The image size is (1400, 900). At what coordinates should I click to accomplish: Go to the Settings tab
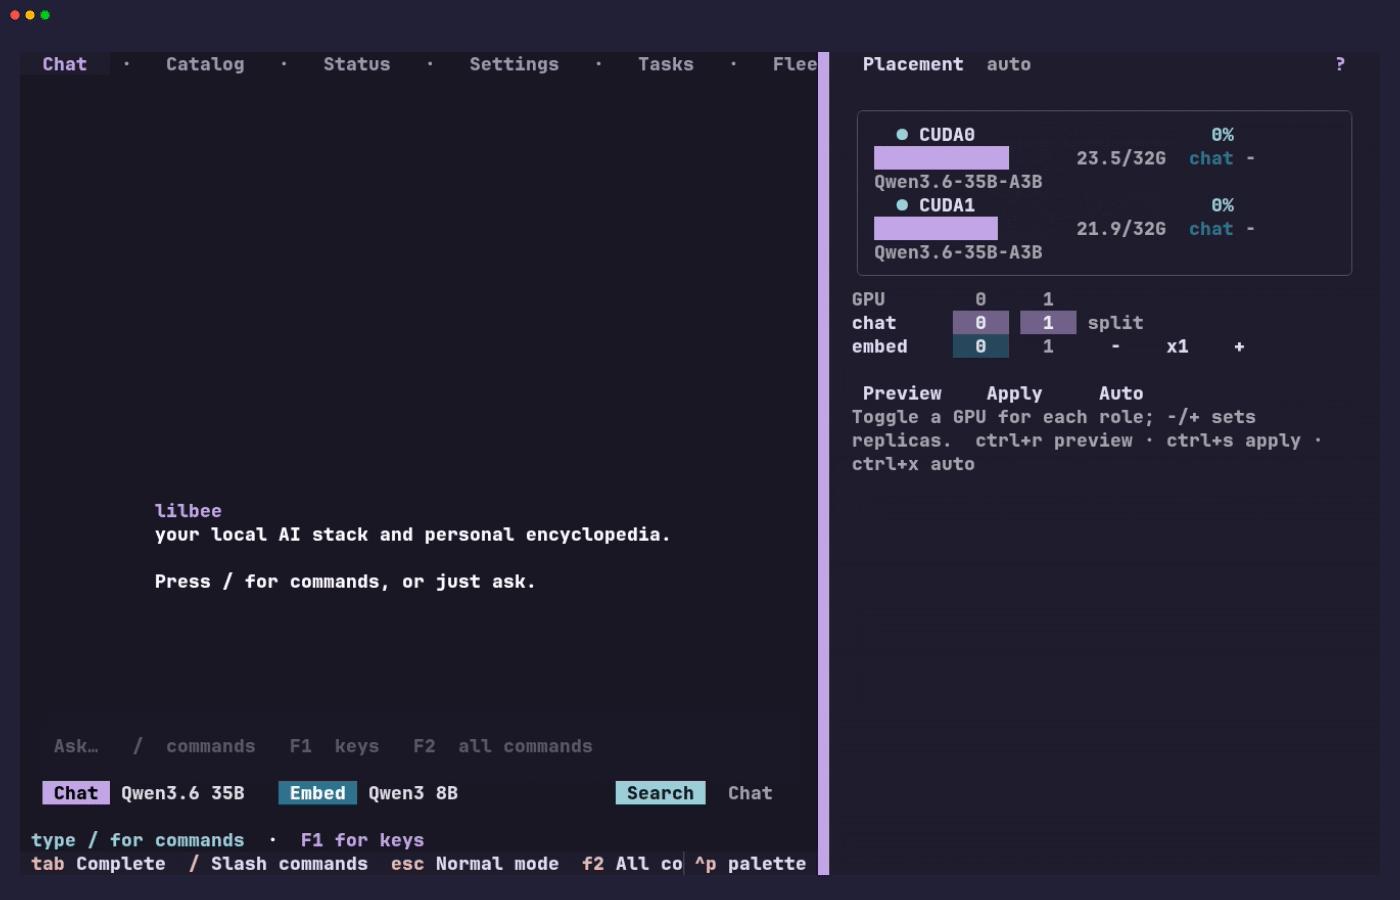click(x=514, y=64)
